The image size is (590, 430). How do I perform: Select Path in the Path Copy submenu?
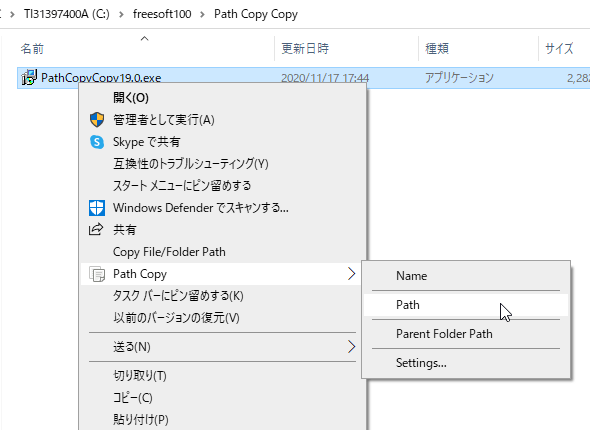click(x=466, y=305)
